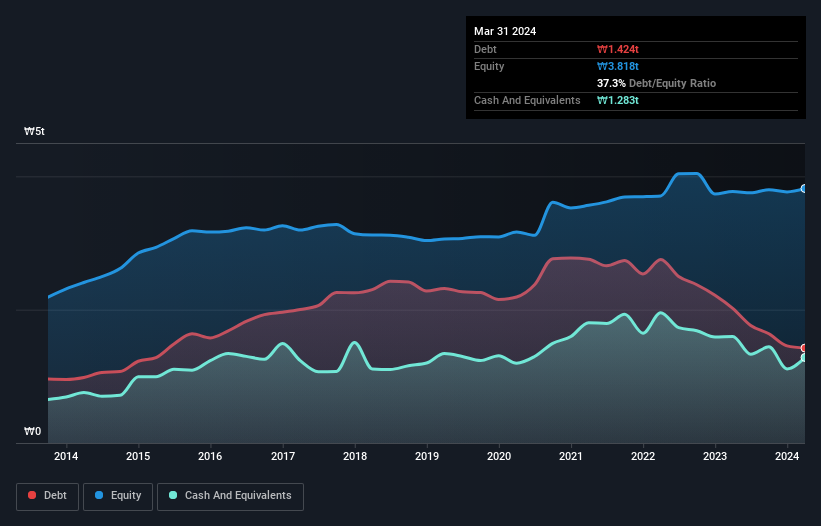Click the 2022 x-axis label
The image size is (821, 526).
[x=643, y=456]
